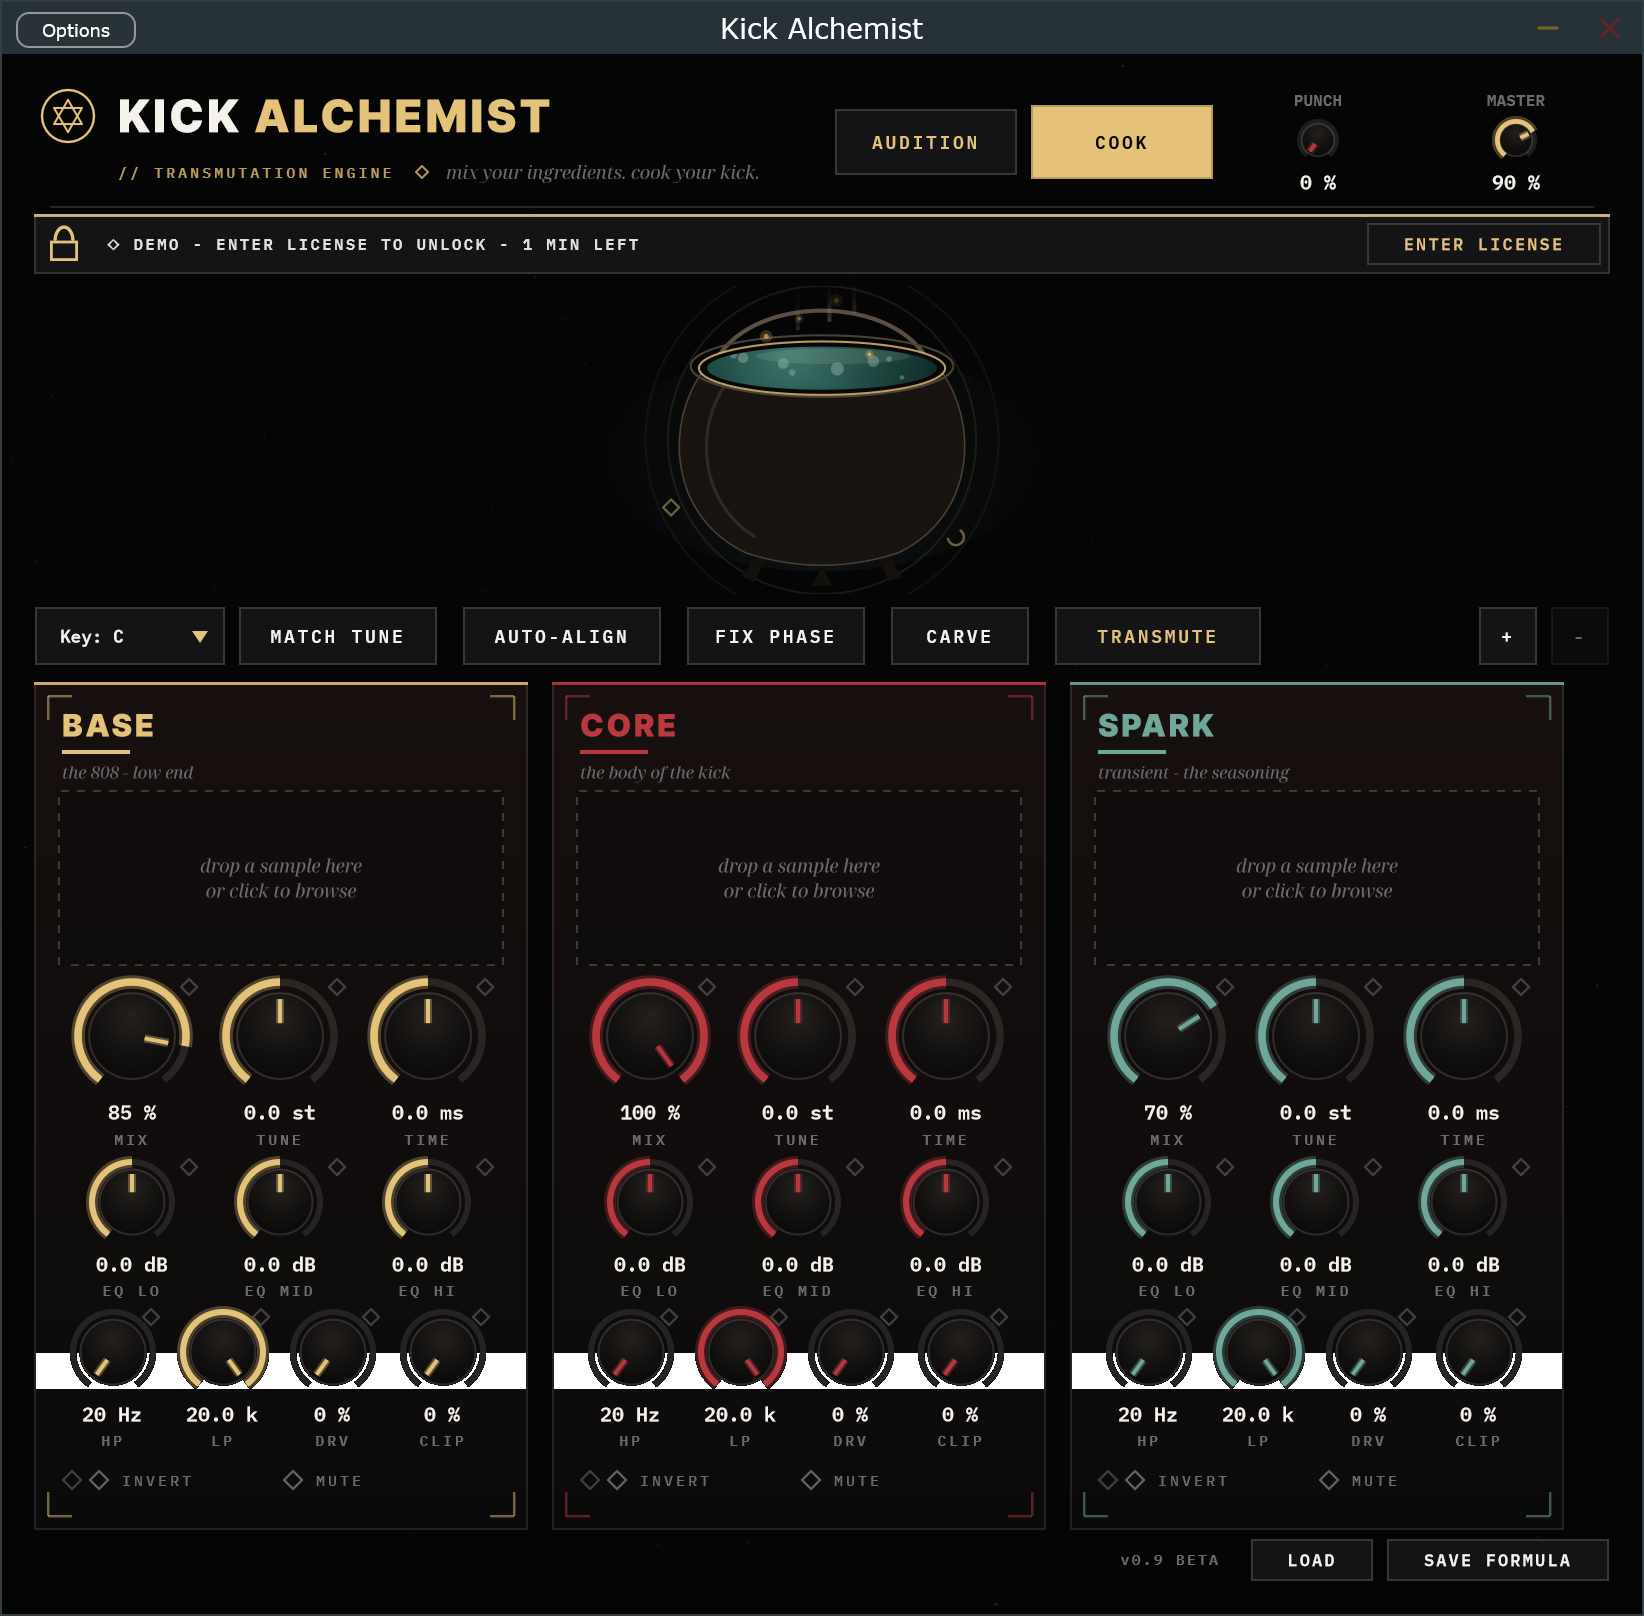The image size is (1644, 1616).
Task: Click diamond marker beside BASE EQ MID
Action: click(337, 1167)
